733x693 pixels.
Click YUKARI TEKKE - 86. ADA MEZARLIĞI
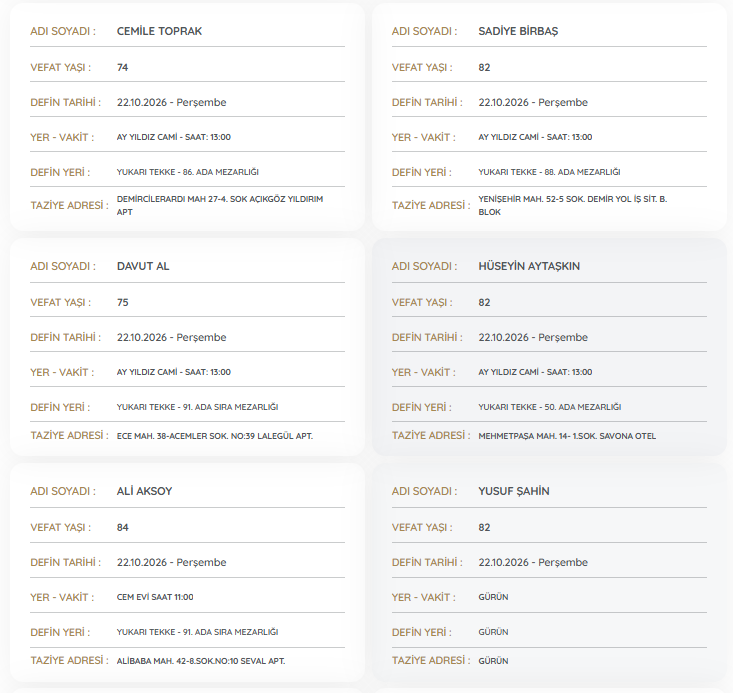188,172
